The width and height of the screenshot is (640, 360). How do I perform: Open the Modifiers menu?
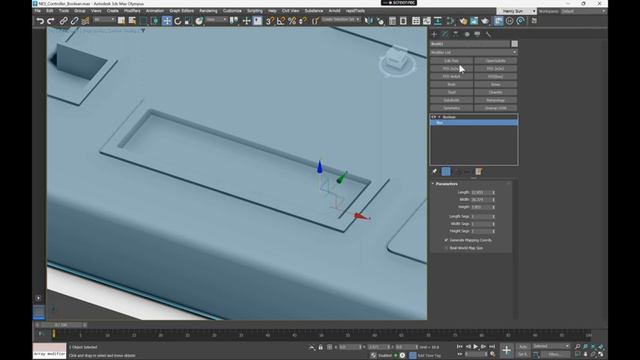pos(132,11)
